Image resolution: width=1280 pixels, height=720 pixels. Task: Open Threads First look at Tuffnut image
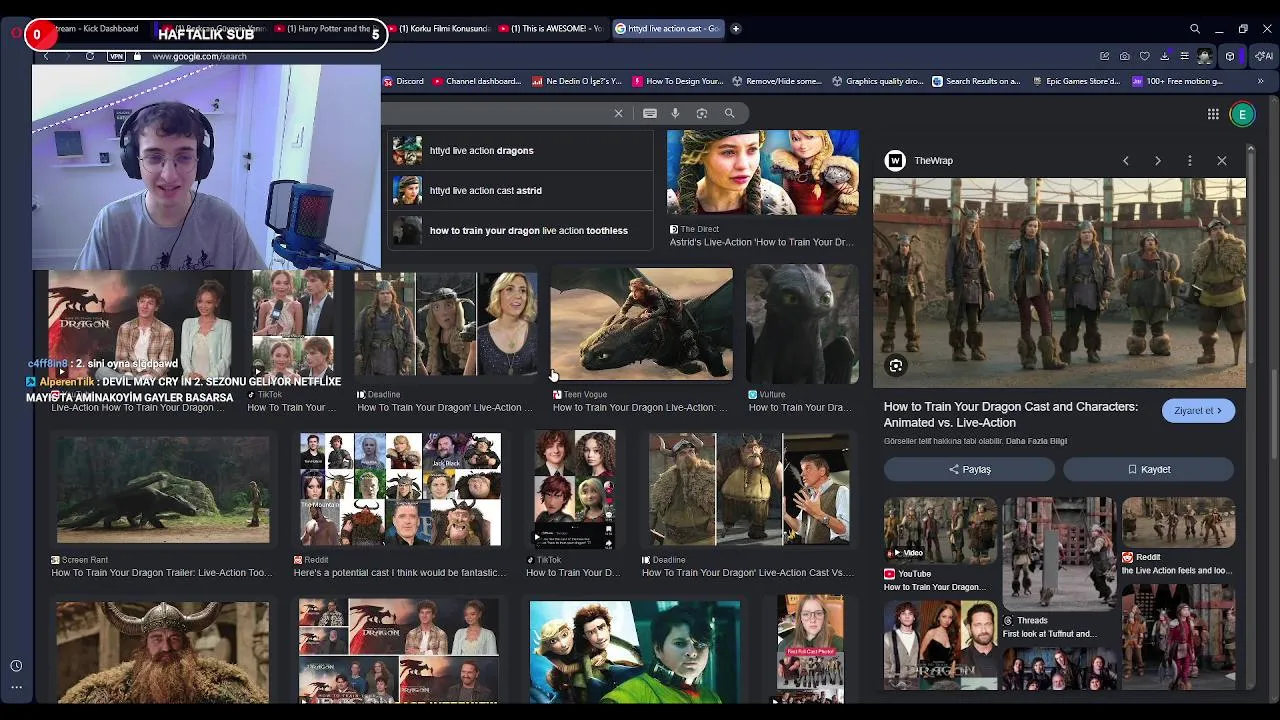[1059, 553]
